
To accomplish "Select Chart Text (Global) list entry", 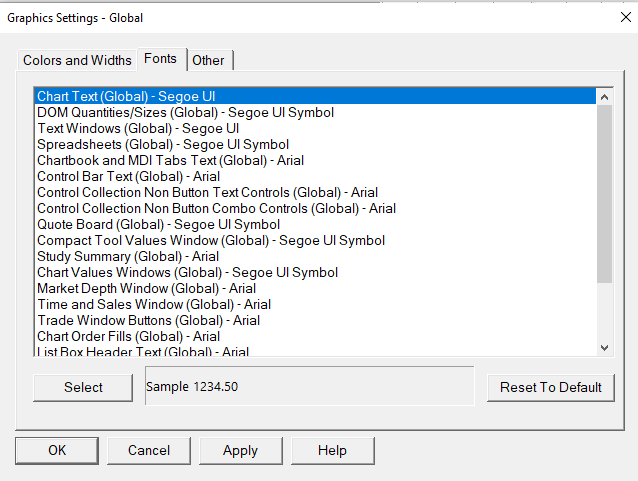I will point(126,96).
